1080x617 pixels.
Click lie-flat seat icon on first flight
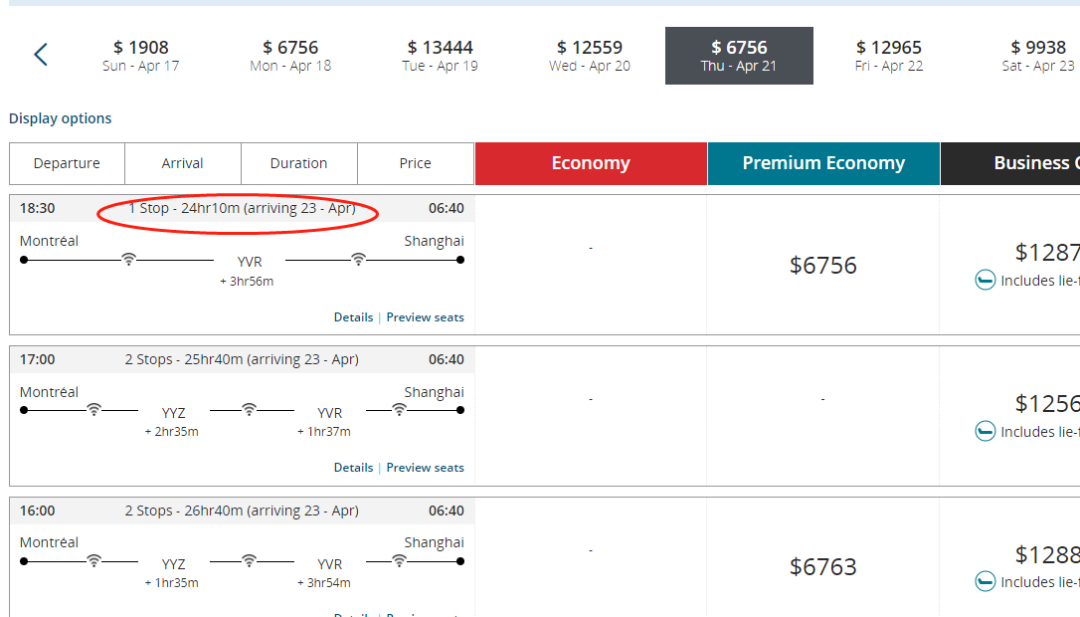point(985,281)
